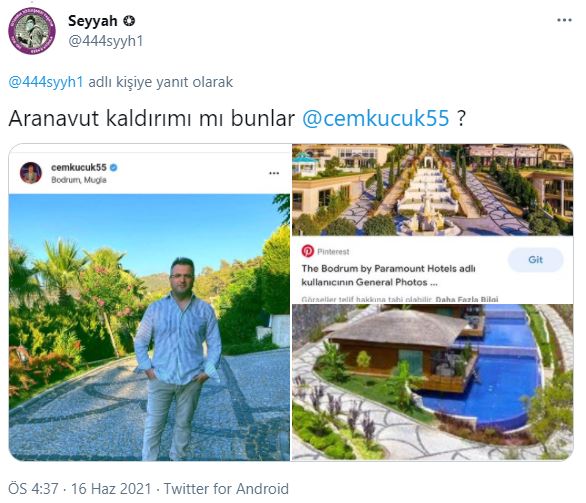
Task: Click the cemkucuk55 username in the post
Action: click(x=79, y=167)
